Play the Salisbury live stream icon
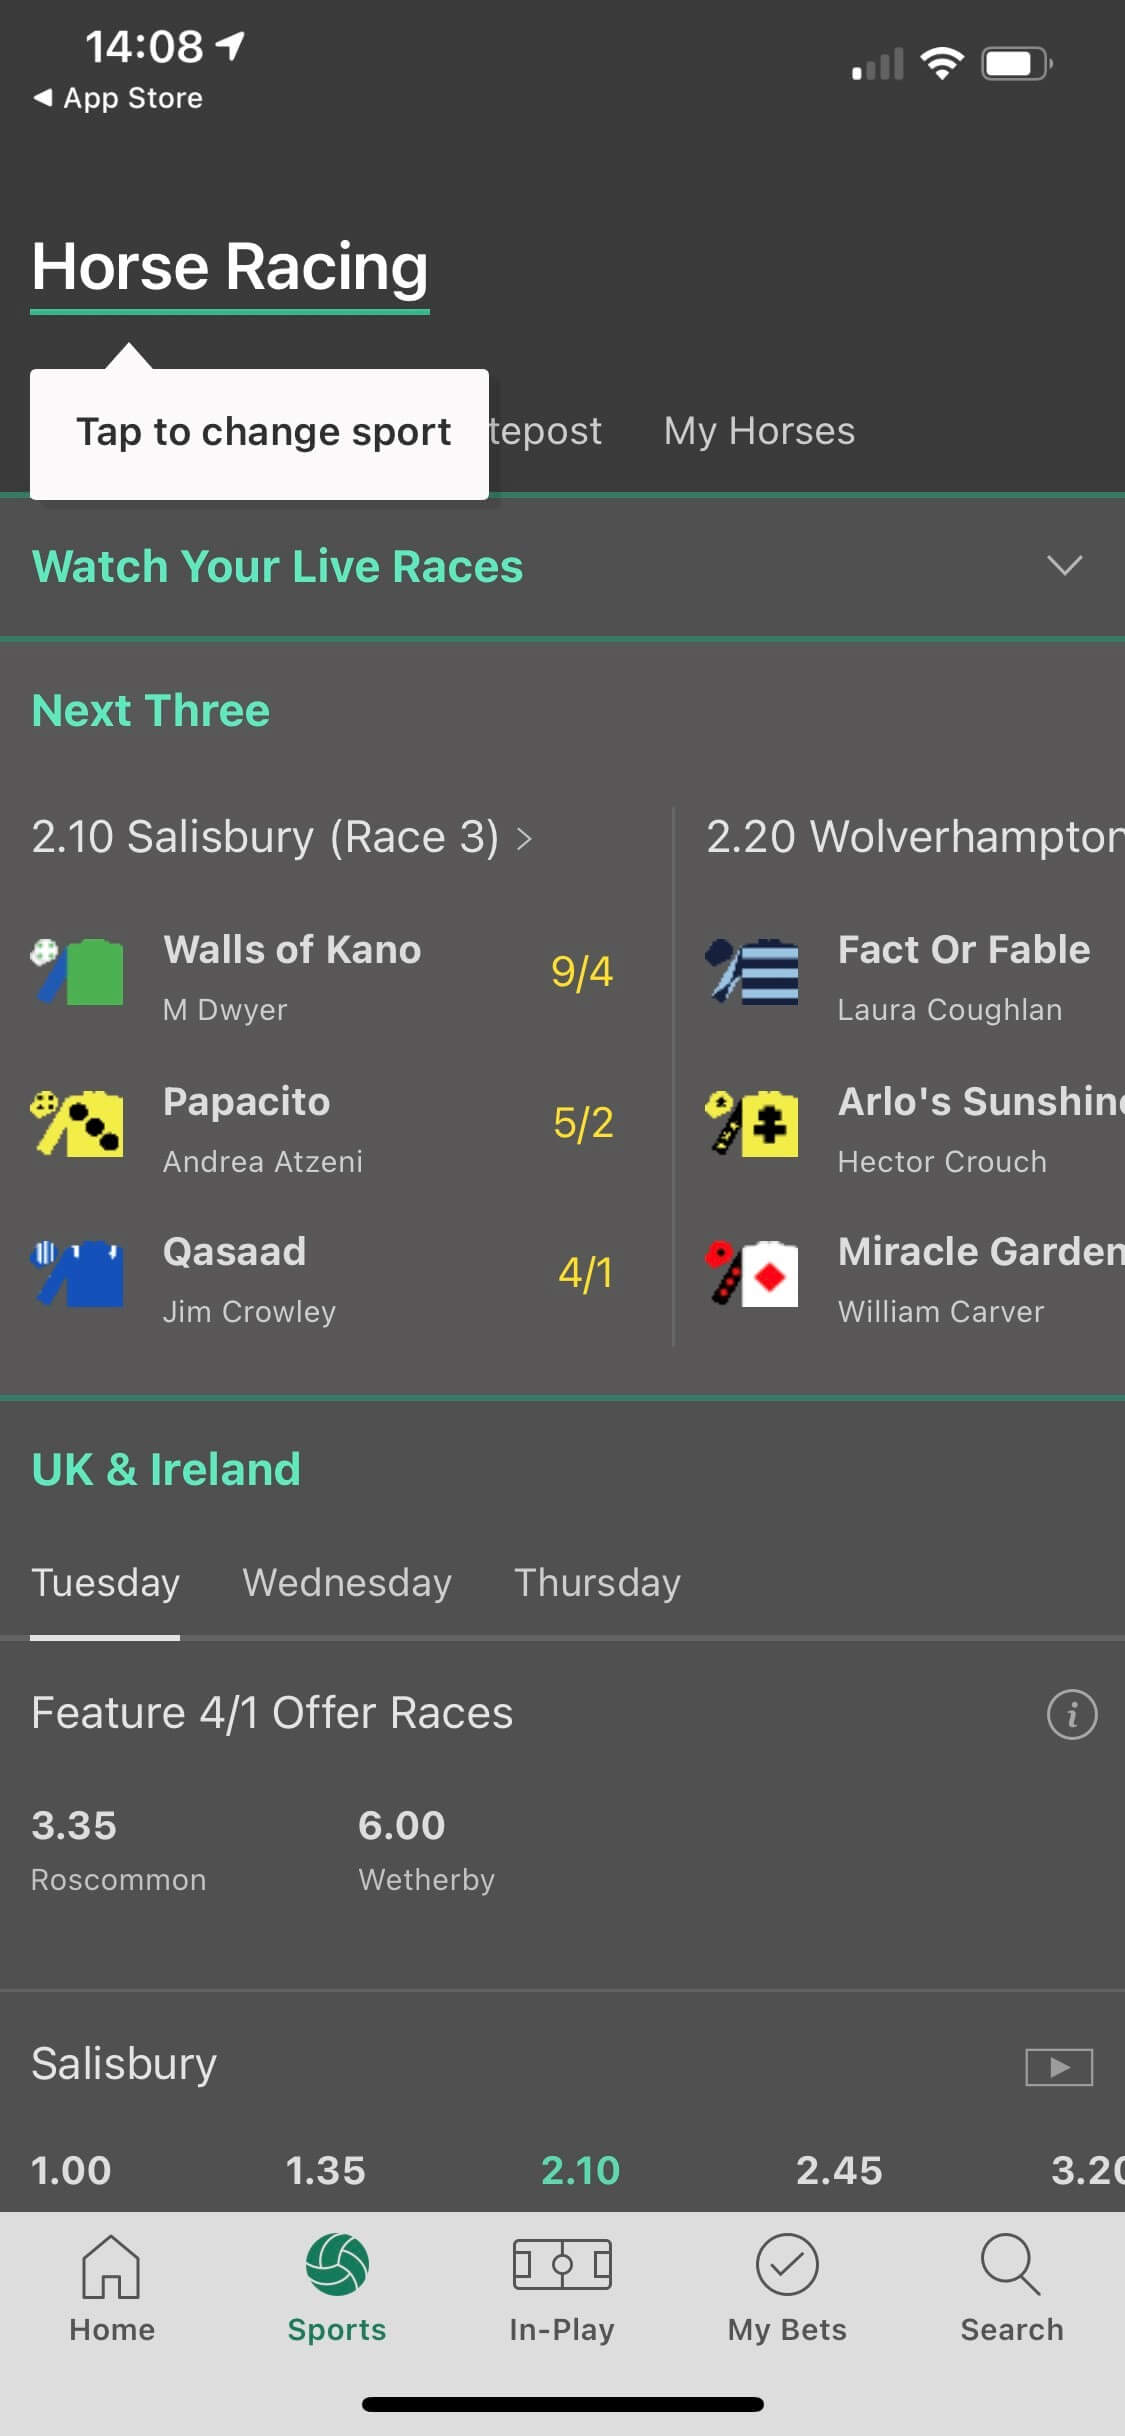This screenshot has height=2436, width=1125. click(x=1058, y=2066)
